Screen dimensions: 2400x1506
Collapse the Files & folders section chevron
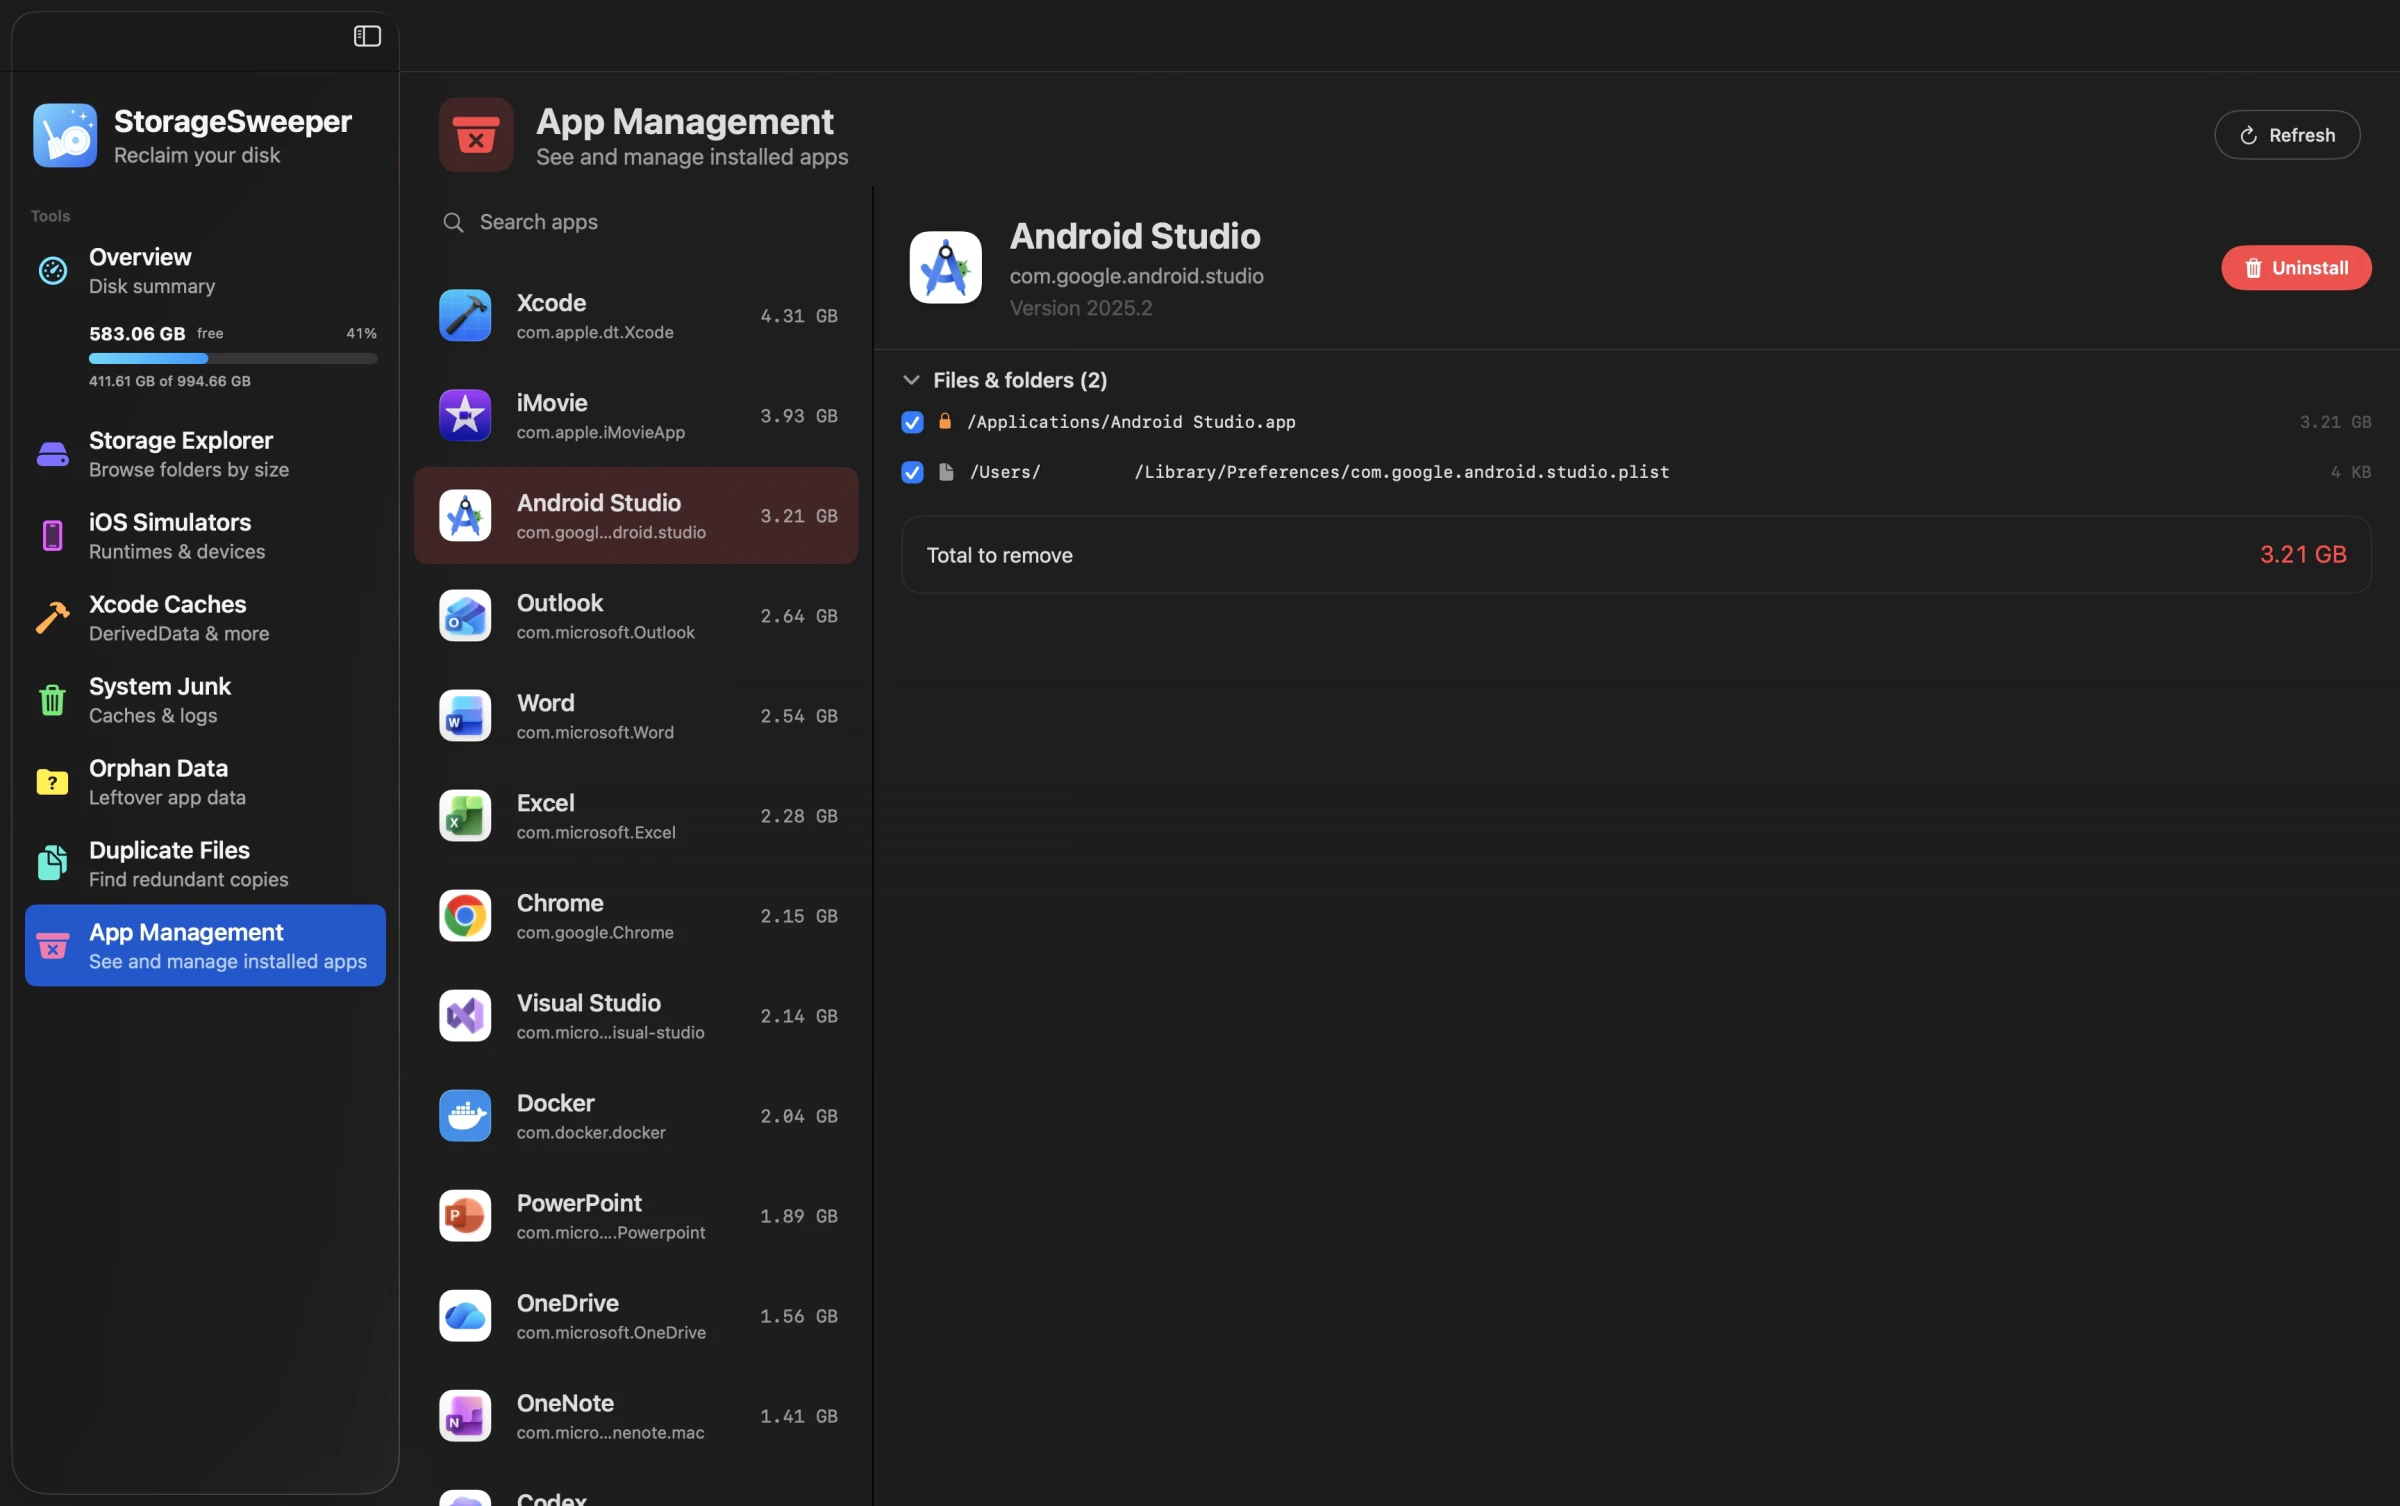point(911,380)
